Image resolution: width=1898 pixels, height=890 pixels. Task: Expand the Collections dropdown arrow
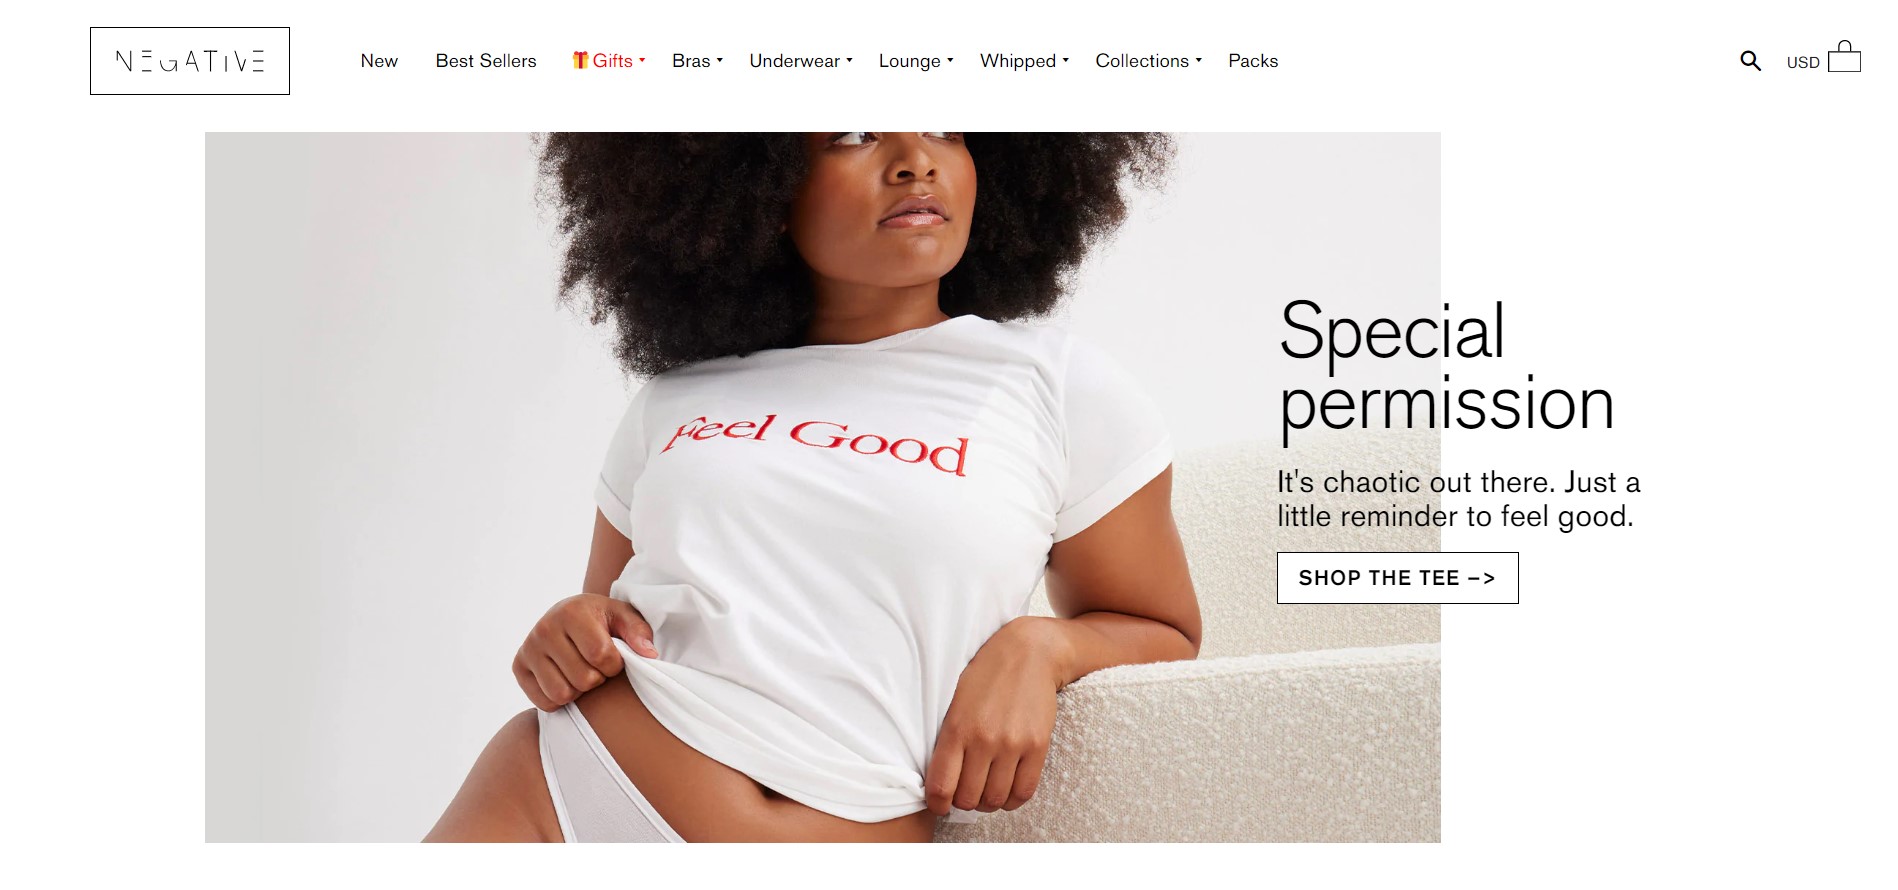coord(1199,60)
